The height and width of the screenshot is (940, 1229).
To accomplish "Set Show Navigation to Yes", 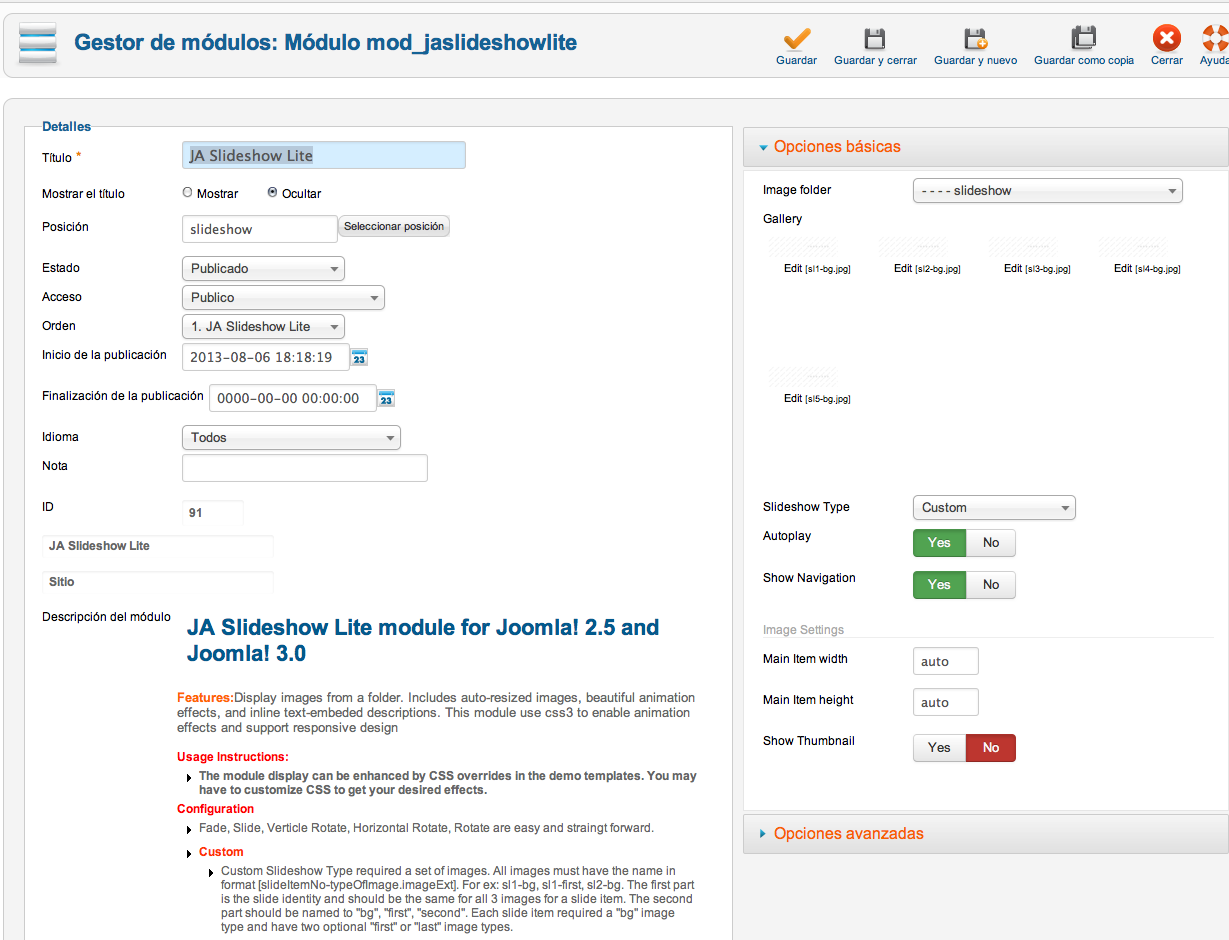I will click(939, 585).
